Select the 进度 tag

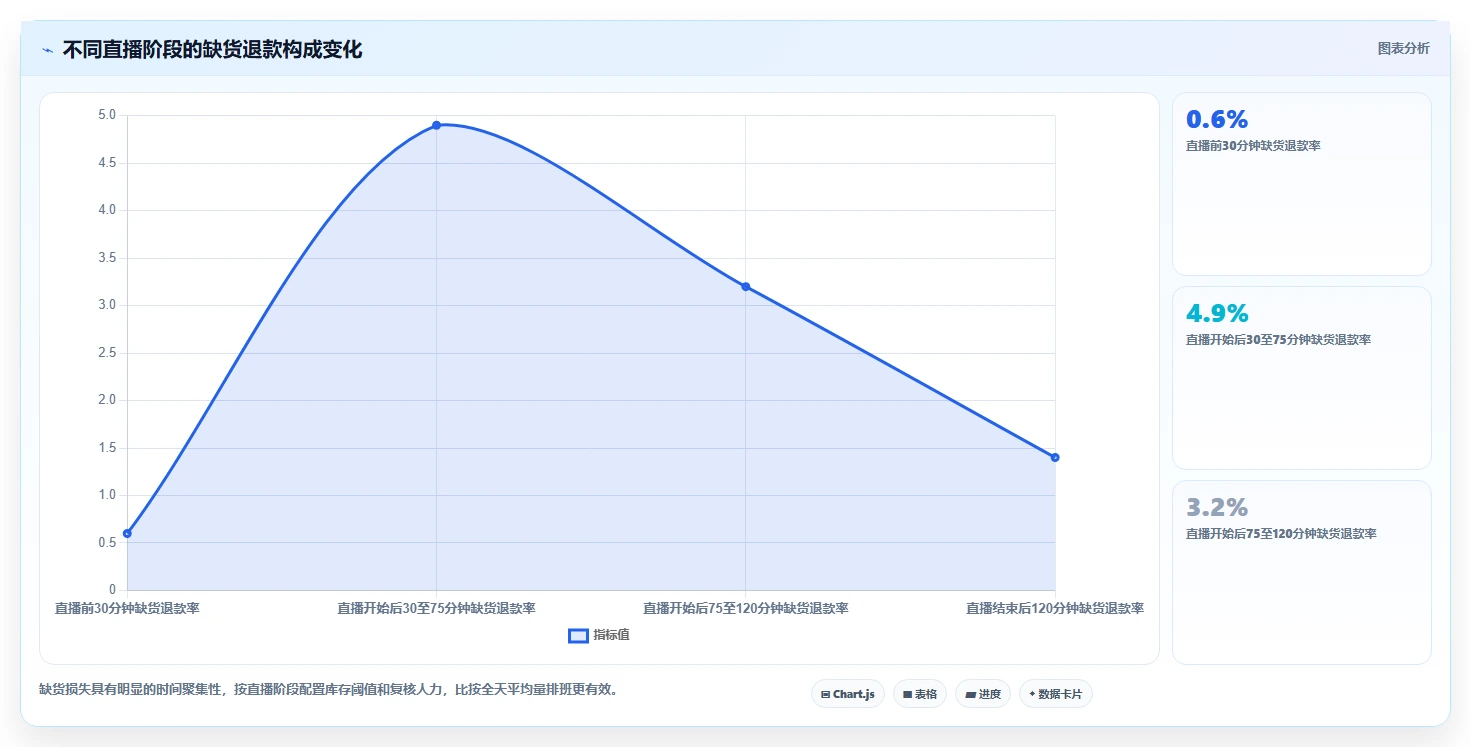coord(983,694)
